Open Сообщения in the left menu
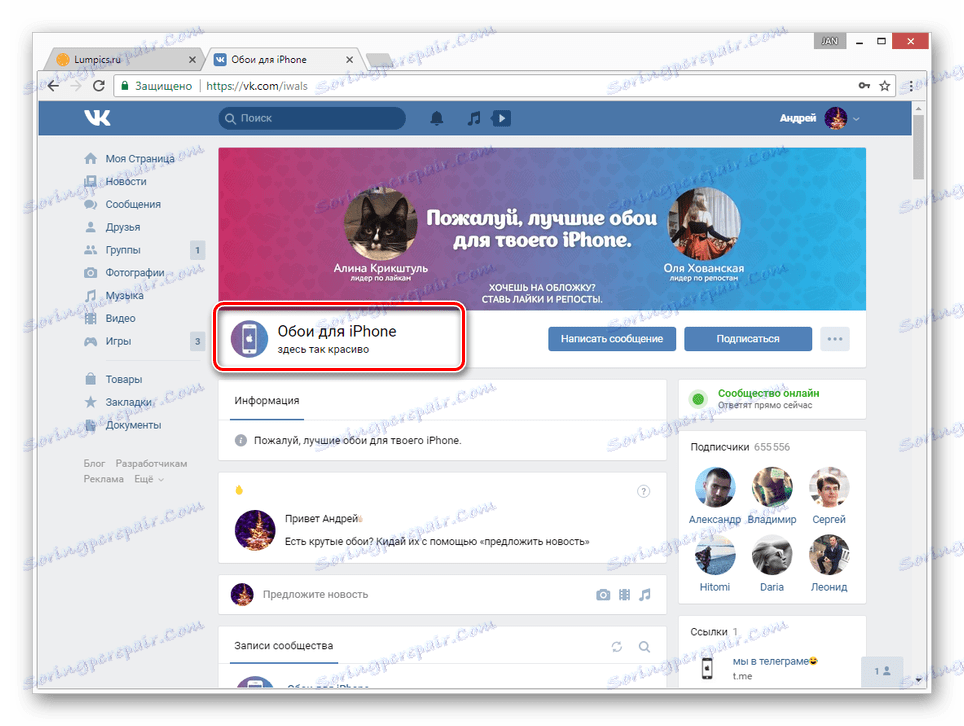The width and height of the screenshot is (964, 726). (x=133, y=204)
